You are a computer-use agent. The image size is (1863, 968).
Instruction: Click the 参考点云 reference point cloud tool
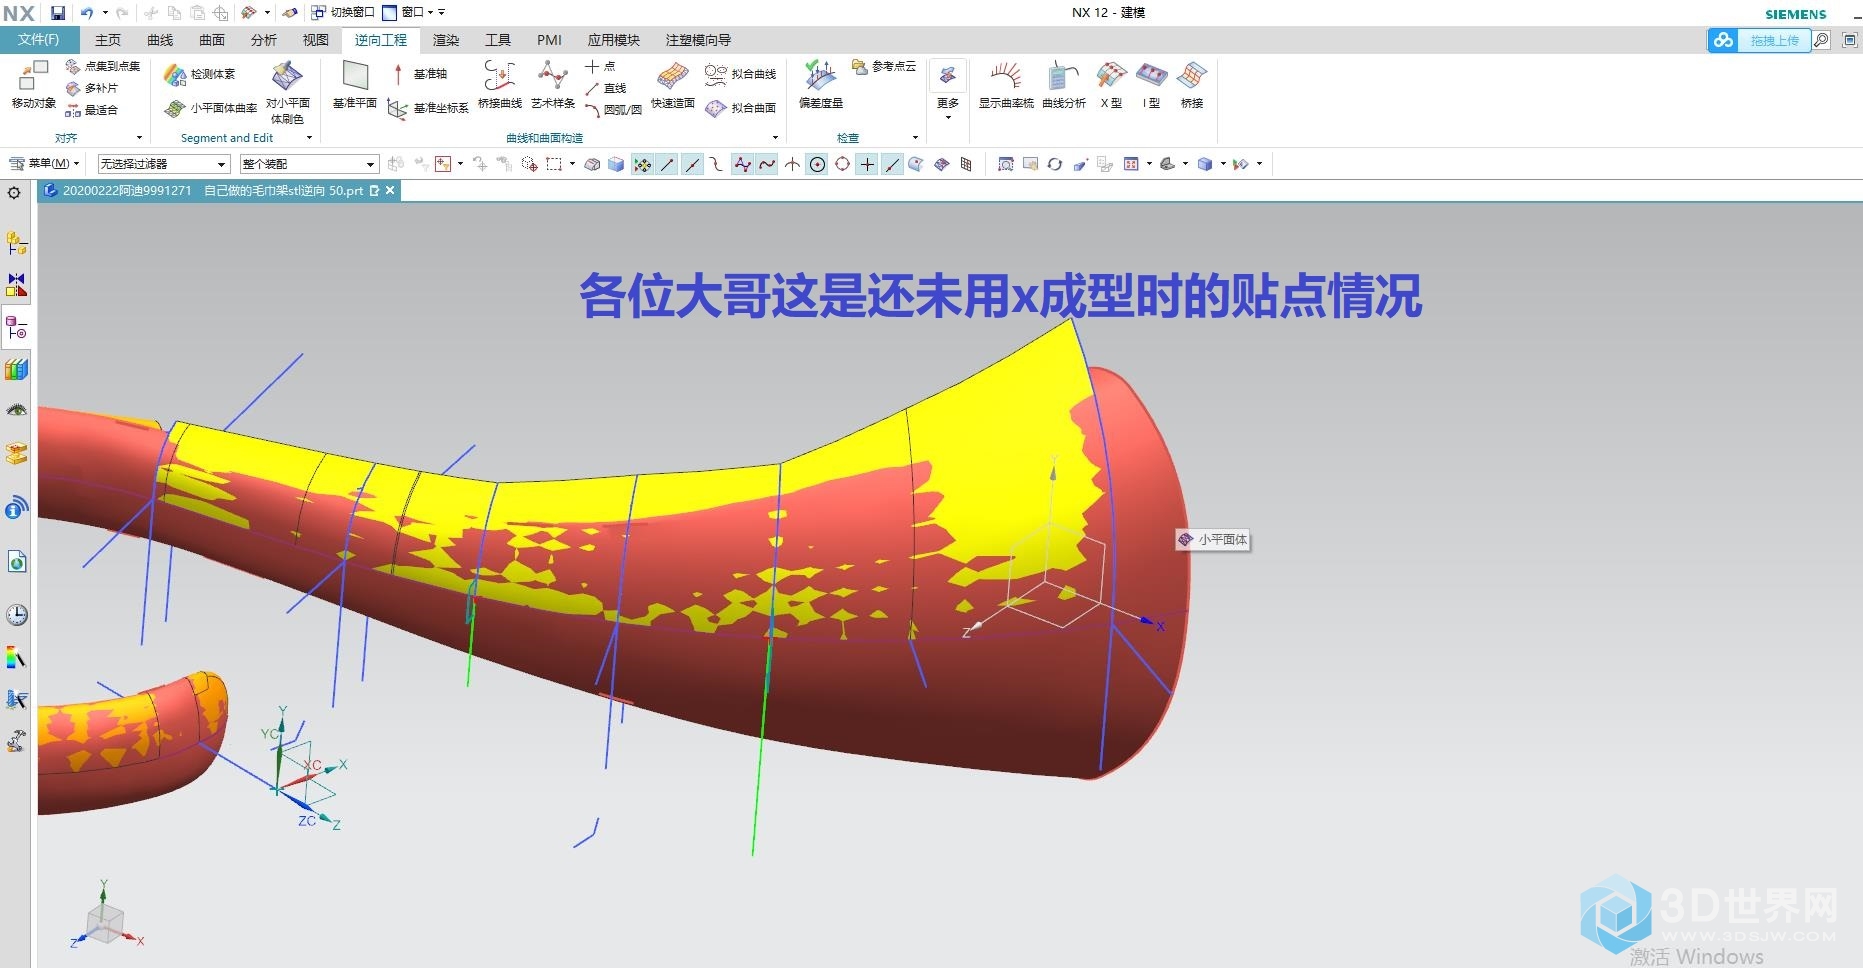click(884, 66)
